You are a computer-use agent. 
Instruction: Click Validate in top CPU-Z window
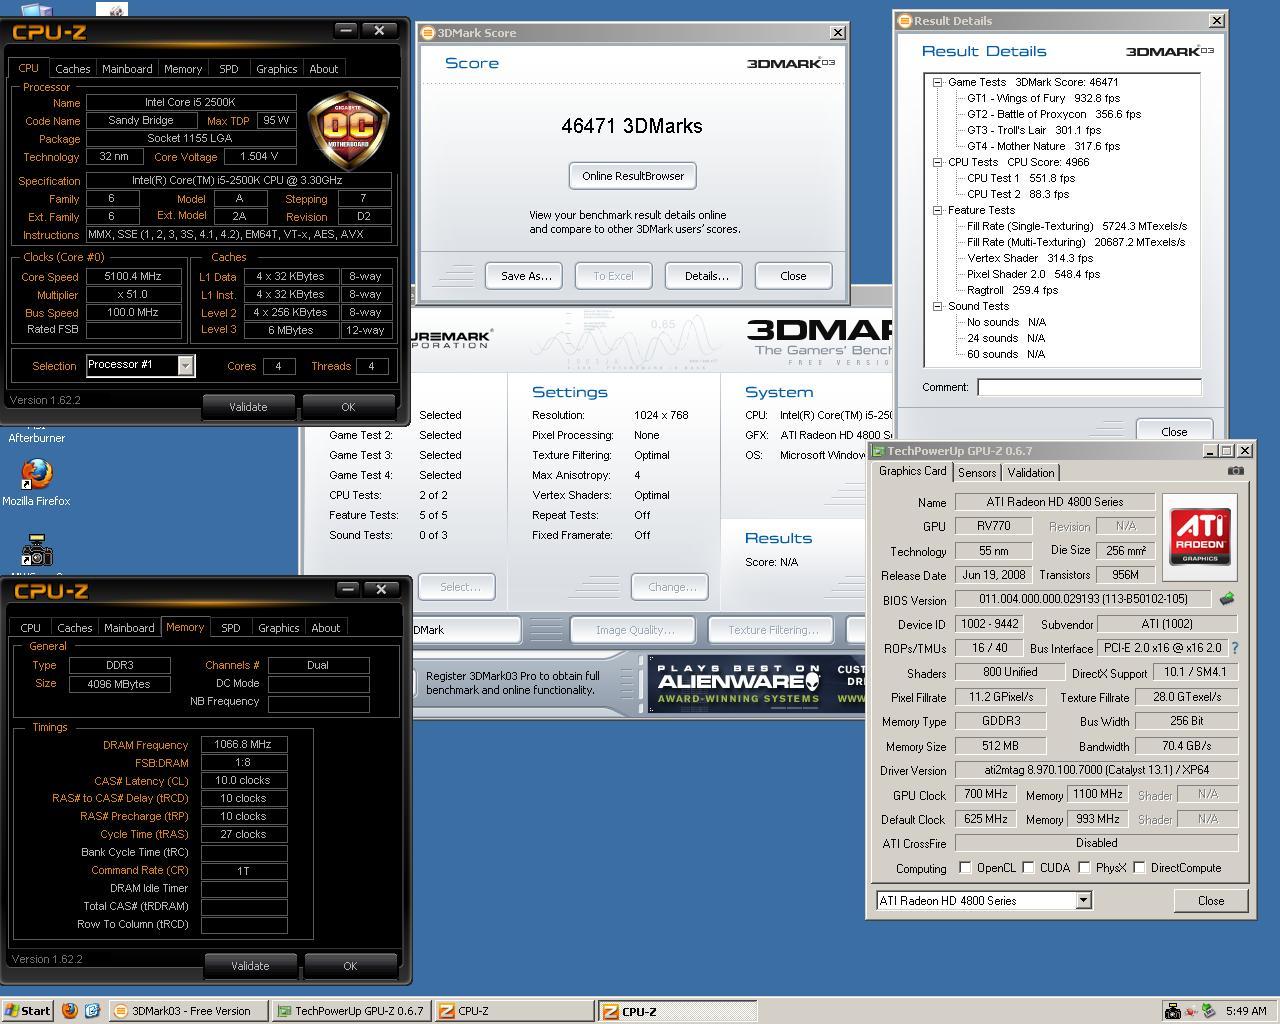pyautogui.click(x=248, y=407)
